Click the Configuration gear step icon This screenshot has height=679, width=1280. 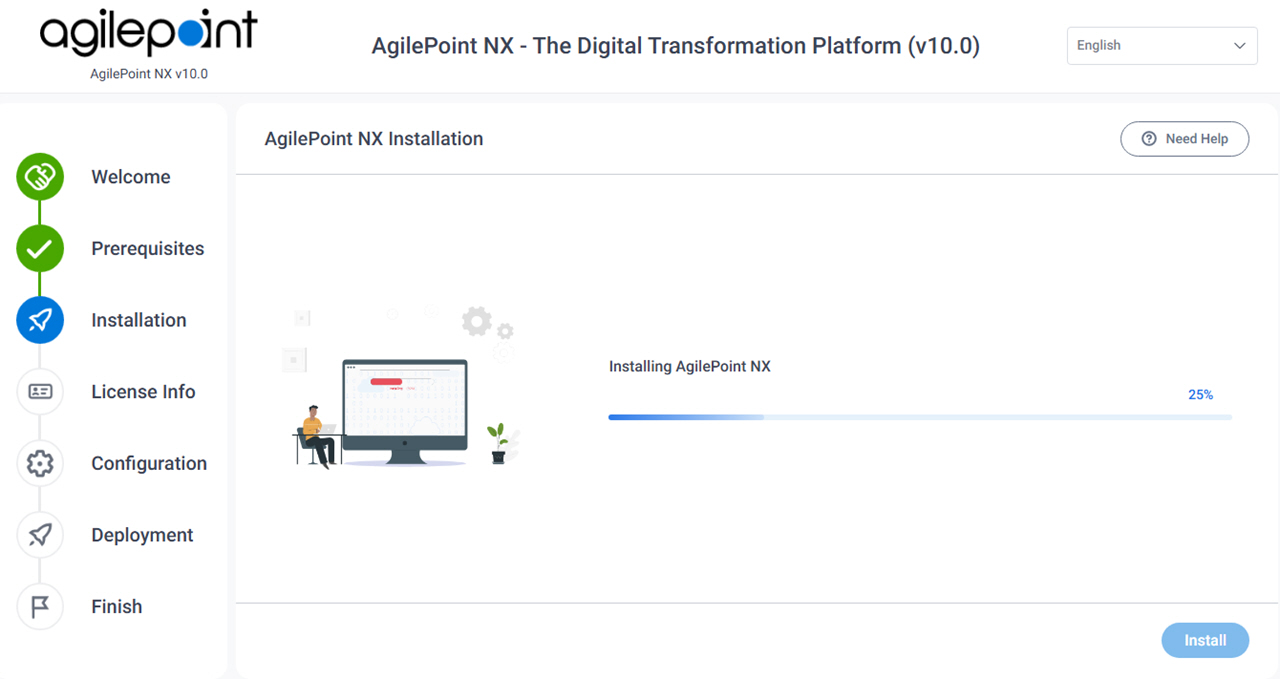coord(40,463)
